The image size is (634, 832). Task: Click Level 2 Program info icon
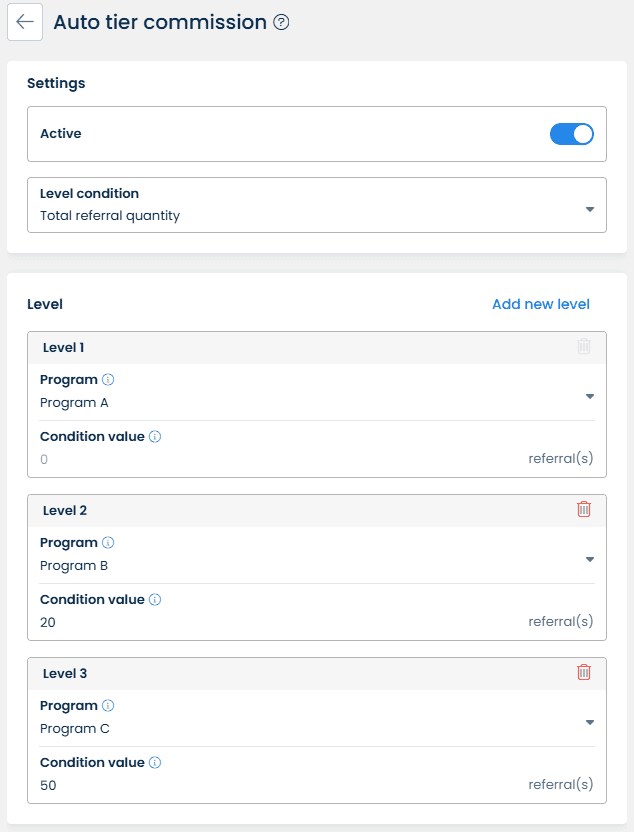point(108,543)
